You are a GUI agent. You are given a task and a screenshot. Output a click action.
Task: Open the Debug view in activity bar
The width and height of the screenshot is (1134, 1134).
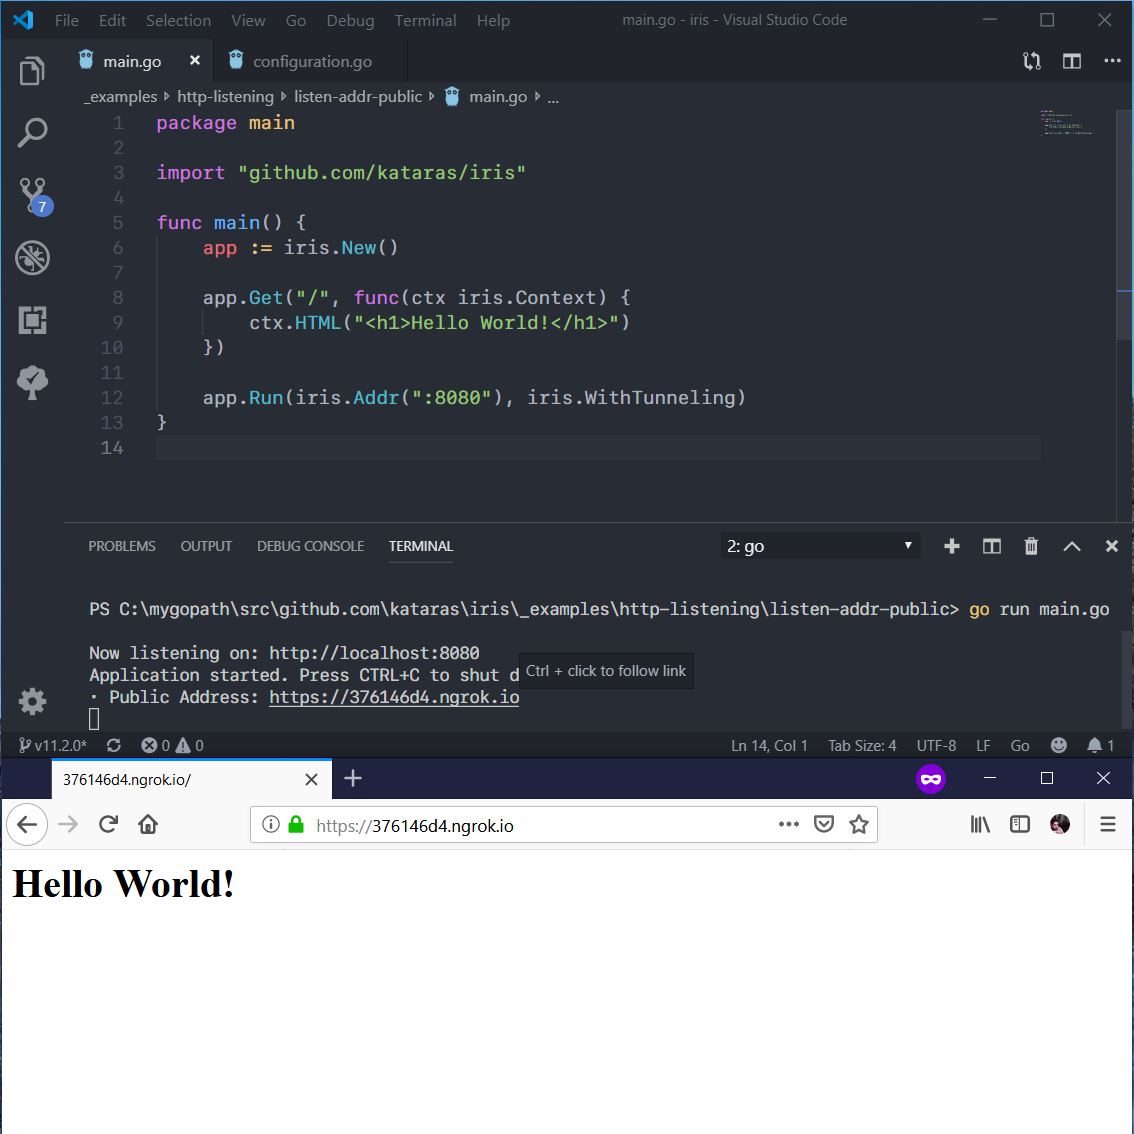coord(32,257)
